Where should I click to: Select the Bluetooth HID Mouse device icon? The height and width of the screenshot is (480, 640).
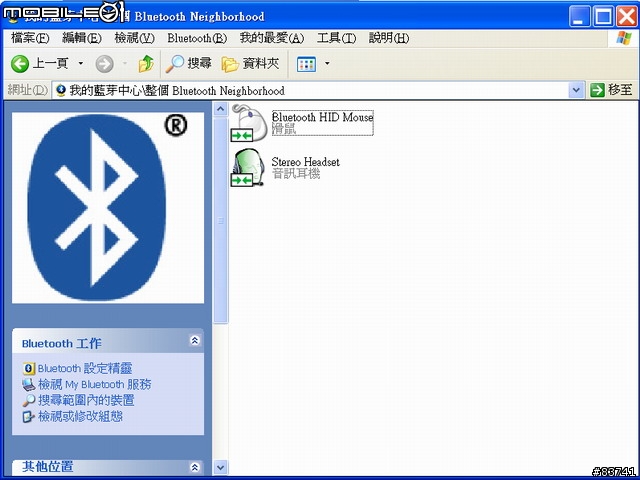pyautogui.click(x=249, y=123)
